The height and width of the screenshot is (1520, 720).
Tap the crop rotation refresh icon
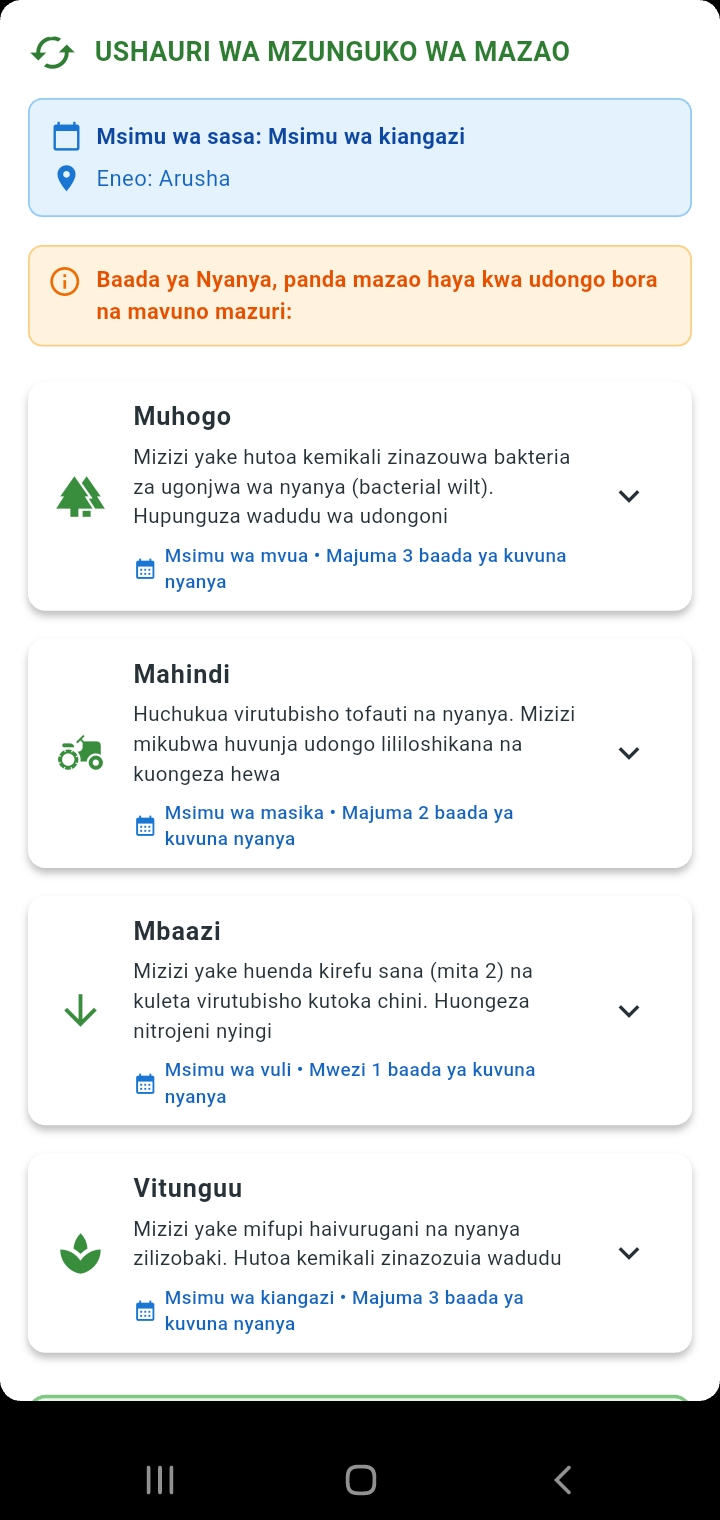click(52, 52)
